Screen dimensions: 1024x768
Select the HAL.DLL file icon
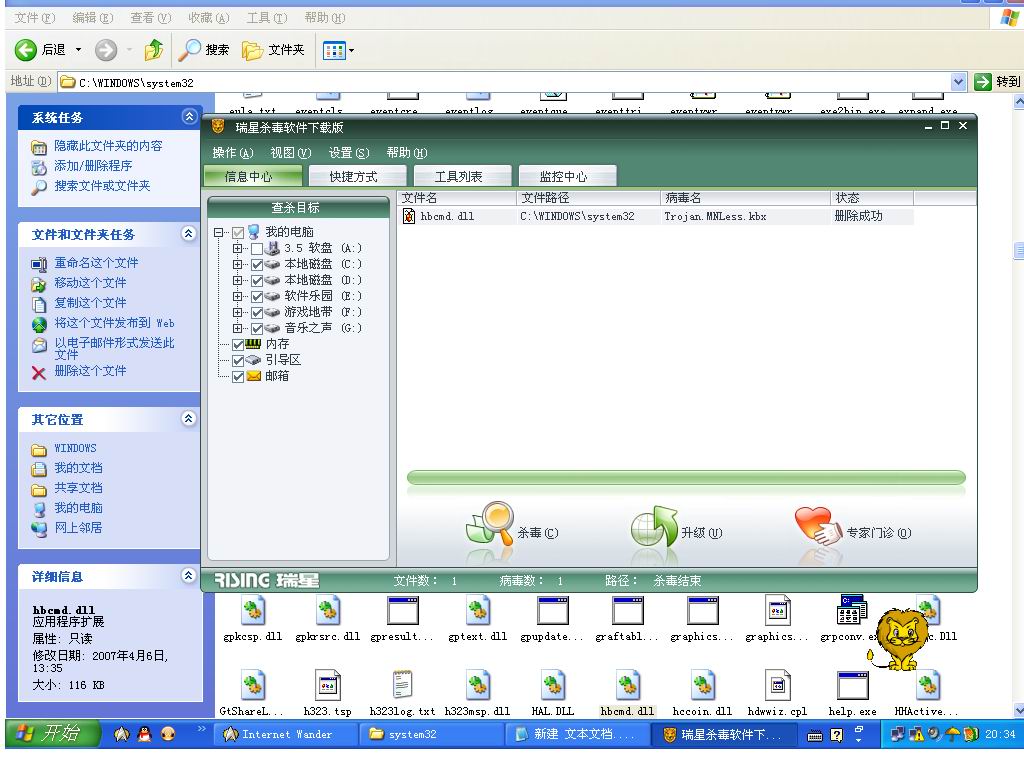[553, 685]
